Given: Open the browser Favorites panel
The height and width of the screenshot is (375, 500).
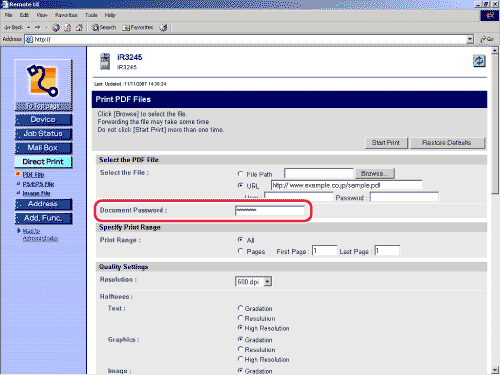Looking at the screenshot, I should (138, 27).
